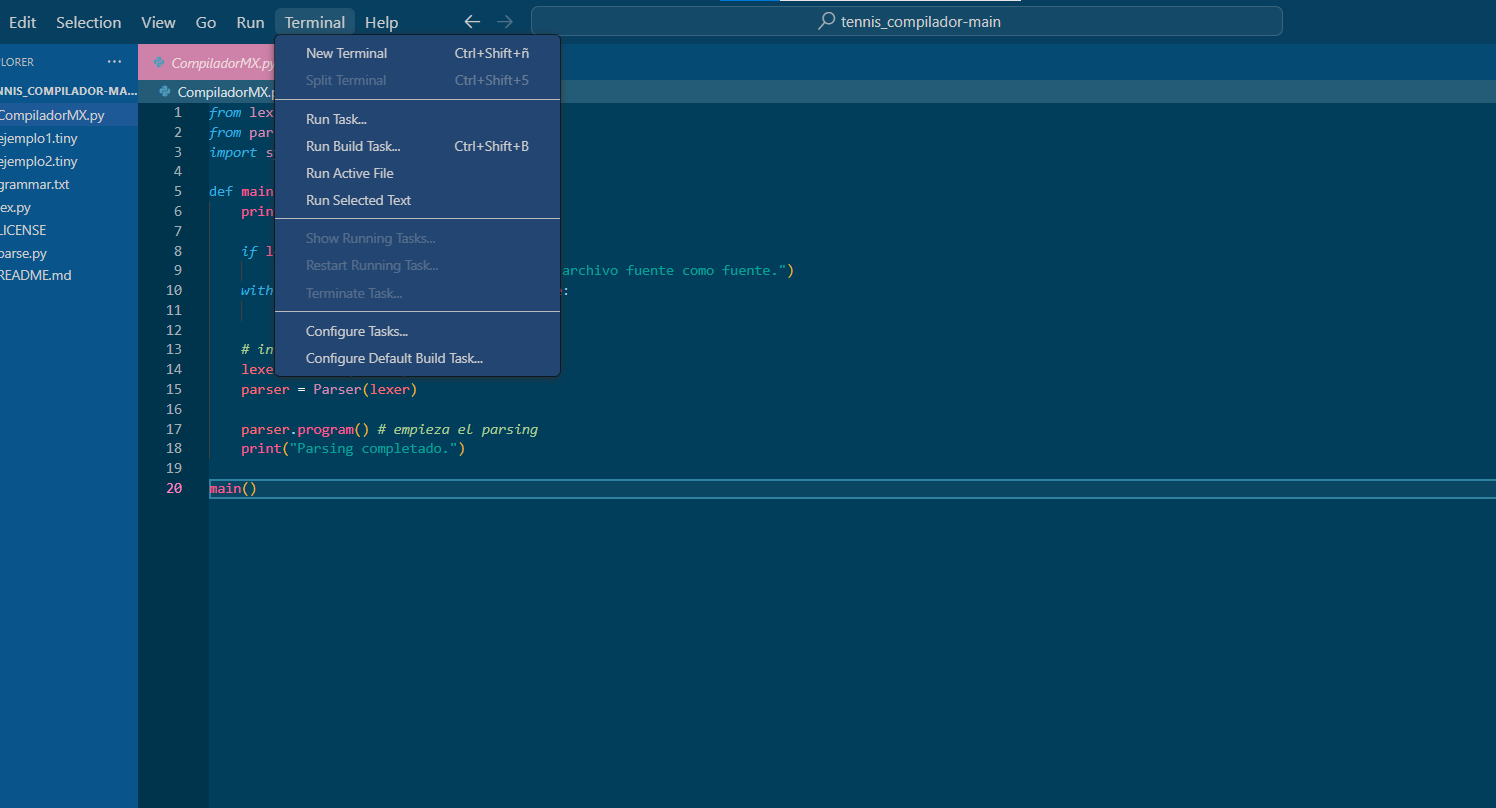Select Configure Tasks...
This screenshot has width=1496, height=808.
point(357,331)
